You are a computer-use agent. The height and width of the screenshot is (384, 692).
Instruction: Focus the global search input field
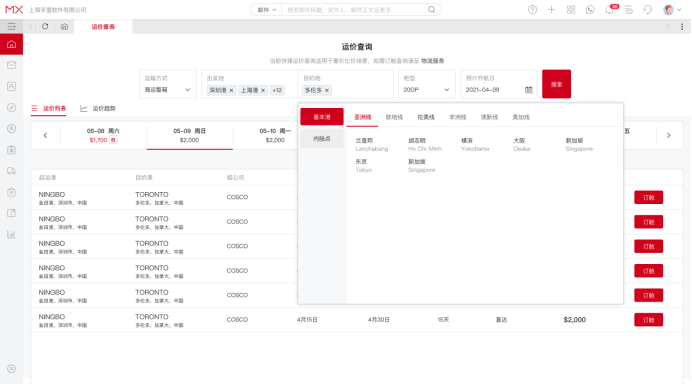click(355, 10)
